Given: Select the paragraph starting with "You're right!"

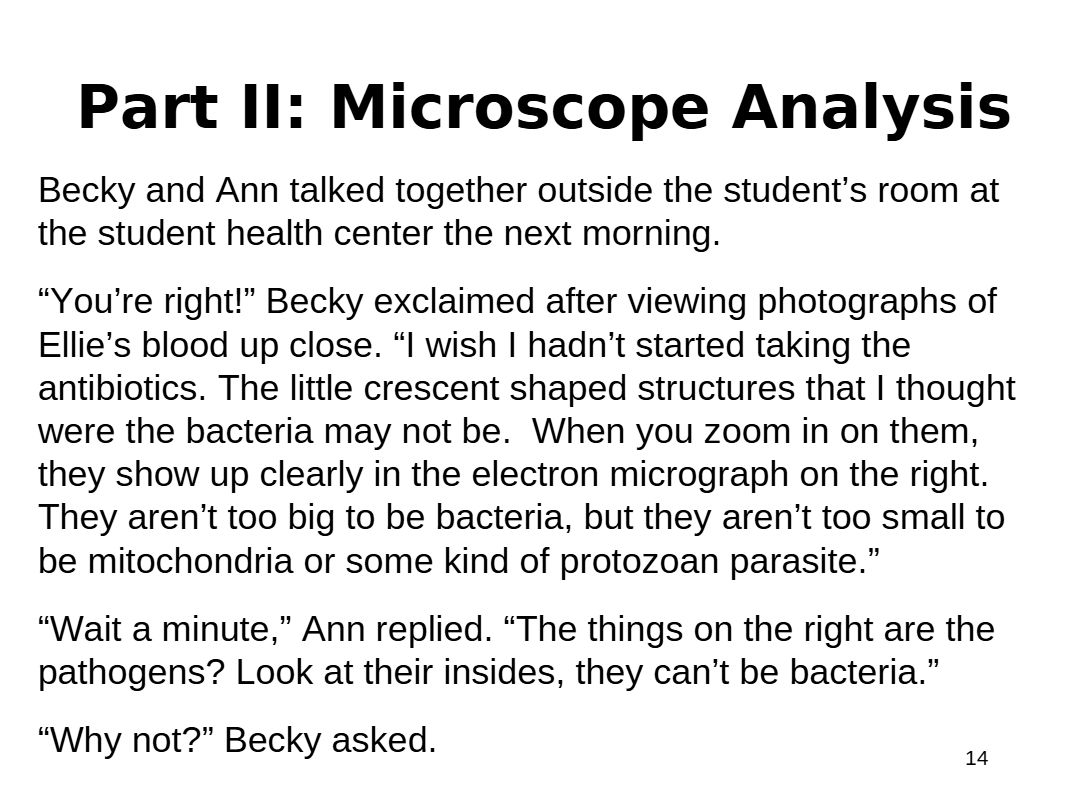Looking at the screenshot, I should pos(526,431).
